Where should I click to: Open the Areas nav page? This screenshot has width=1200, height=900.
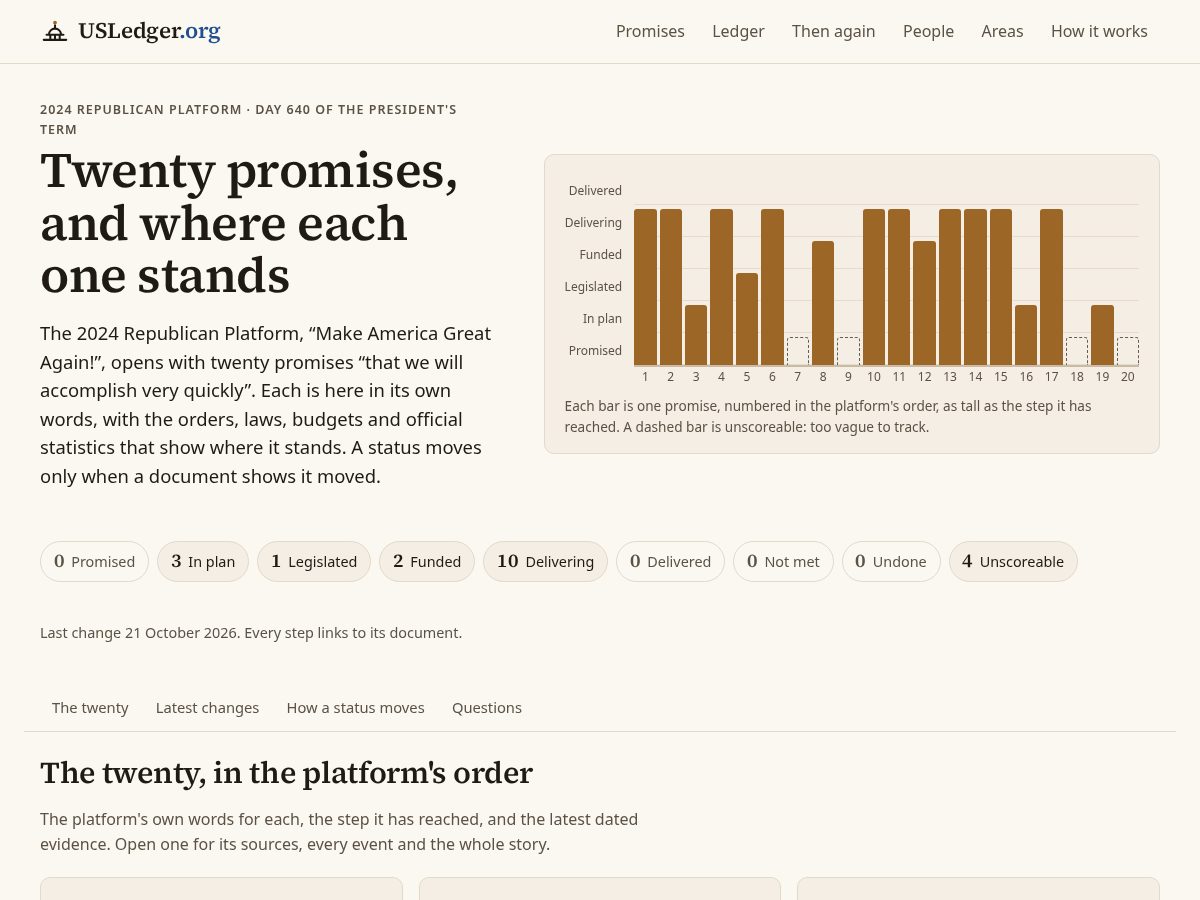1002,31
